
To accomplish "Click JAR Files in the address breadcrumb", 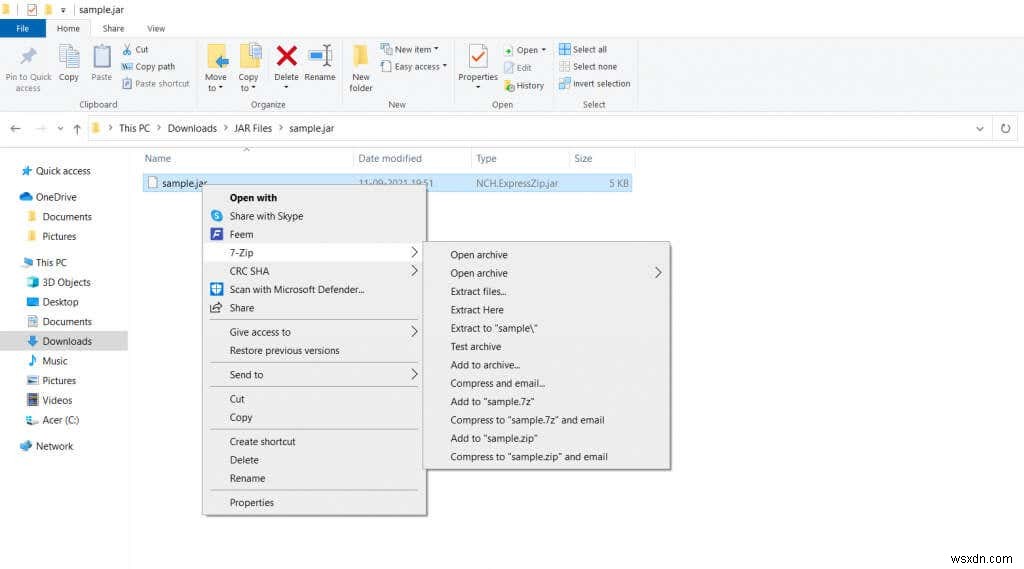I will point(253,129).
